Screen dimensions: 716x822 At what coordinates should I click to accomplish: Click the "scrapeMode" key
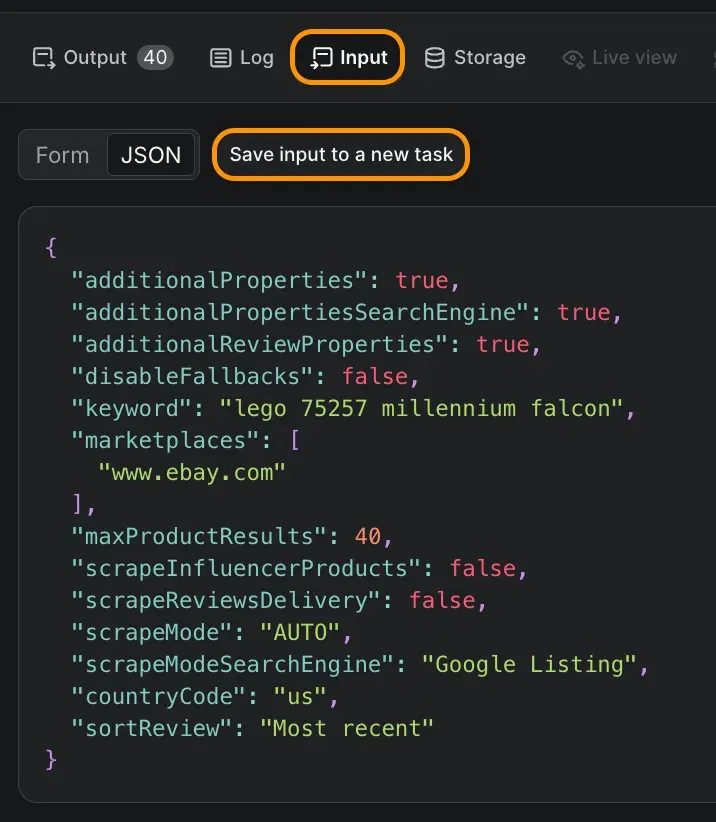pos(151,632)
